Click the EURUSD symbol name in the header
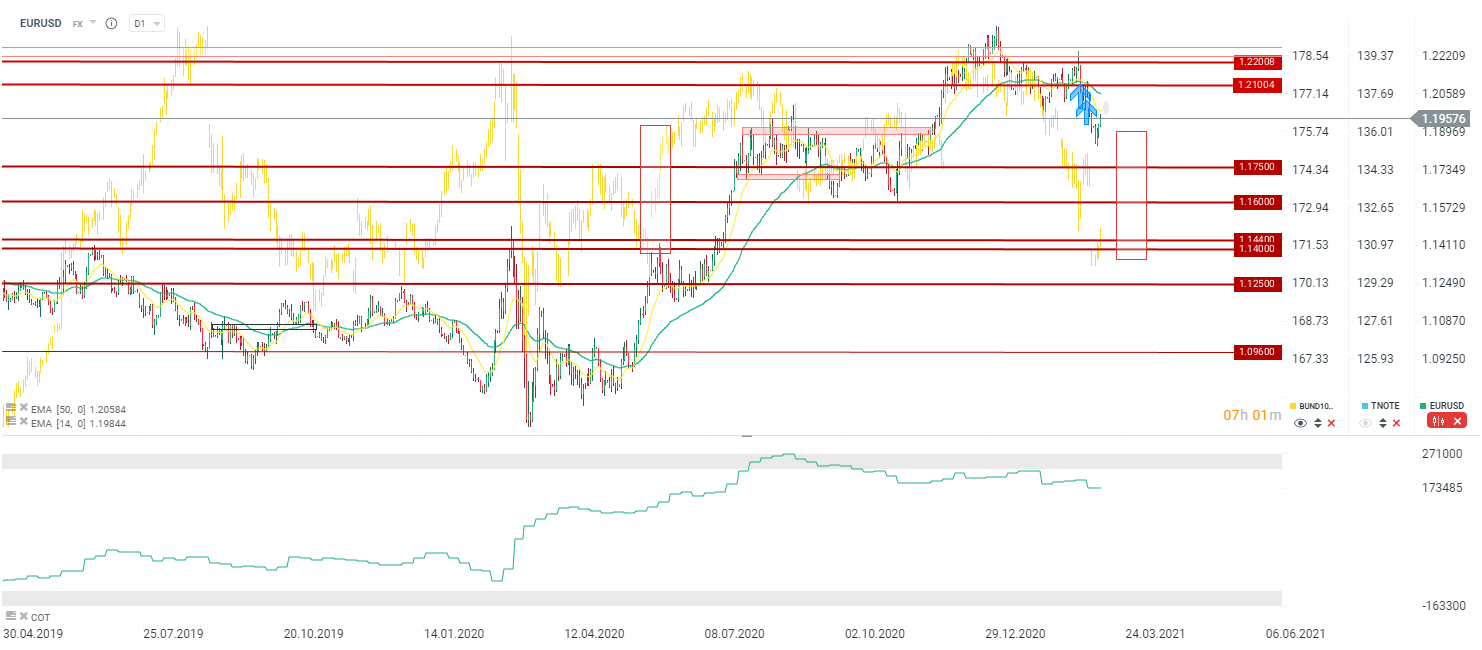 pyautogui.click(x=42, y=23)
